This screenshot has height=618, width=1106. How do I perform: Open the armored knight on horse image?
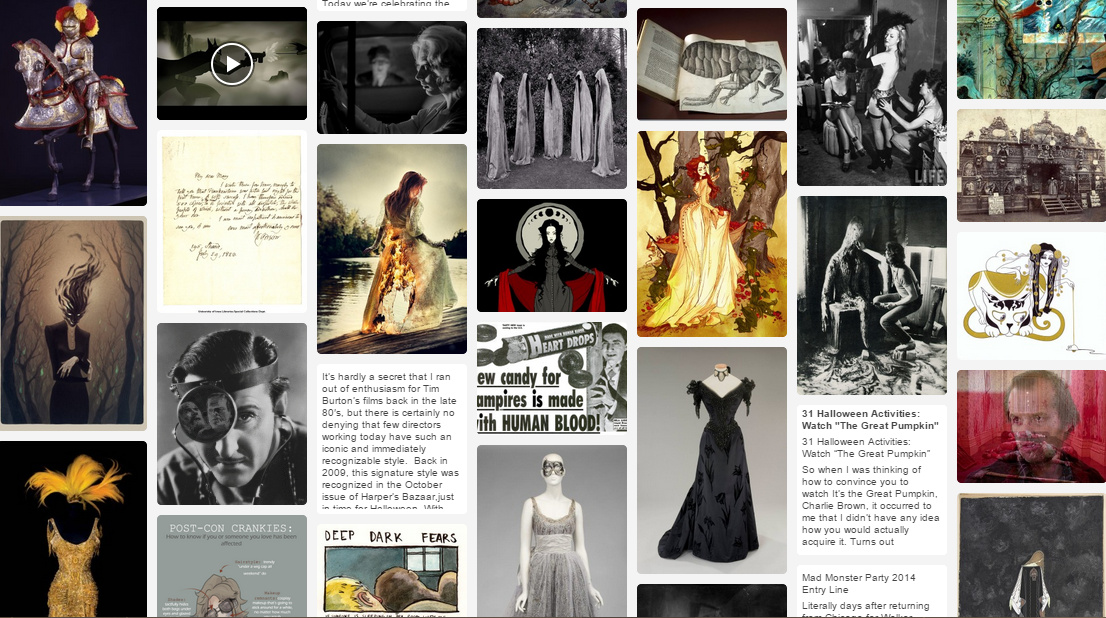tap(73, 100)
